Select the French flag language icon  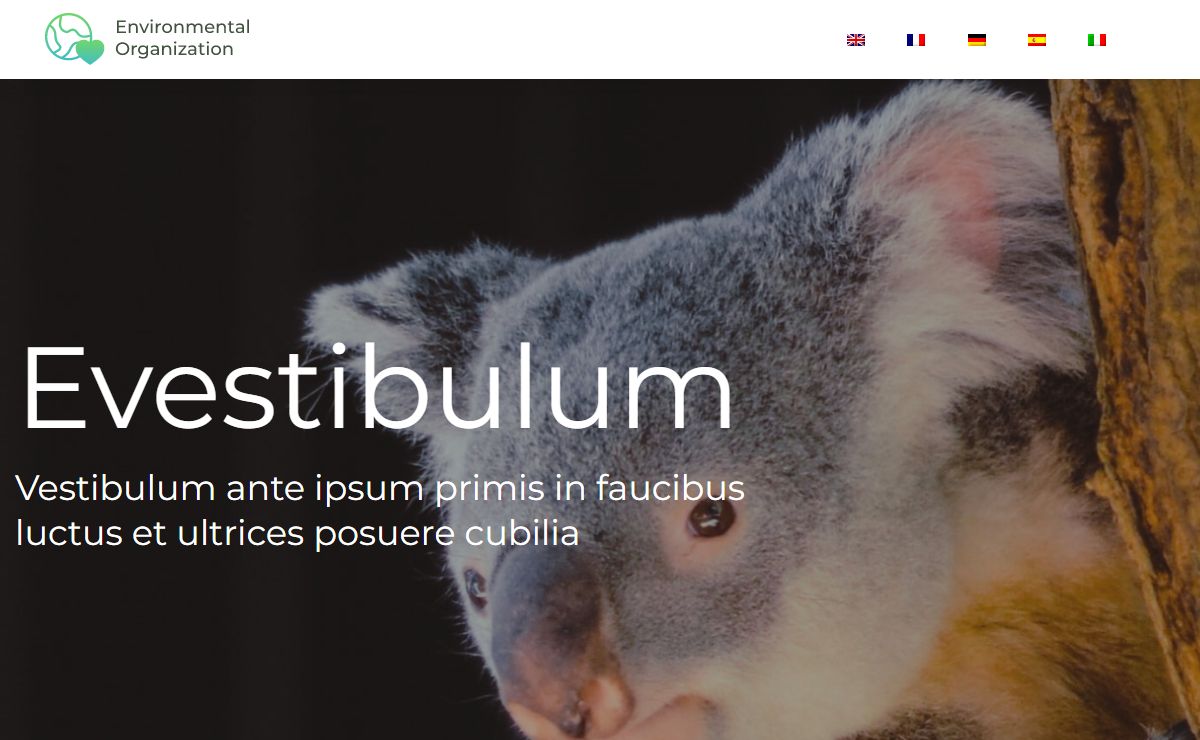[916, 40]
